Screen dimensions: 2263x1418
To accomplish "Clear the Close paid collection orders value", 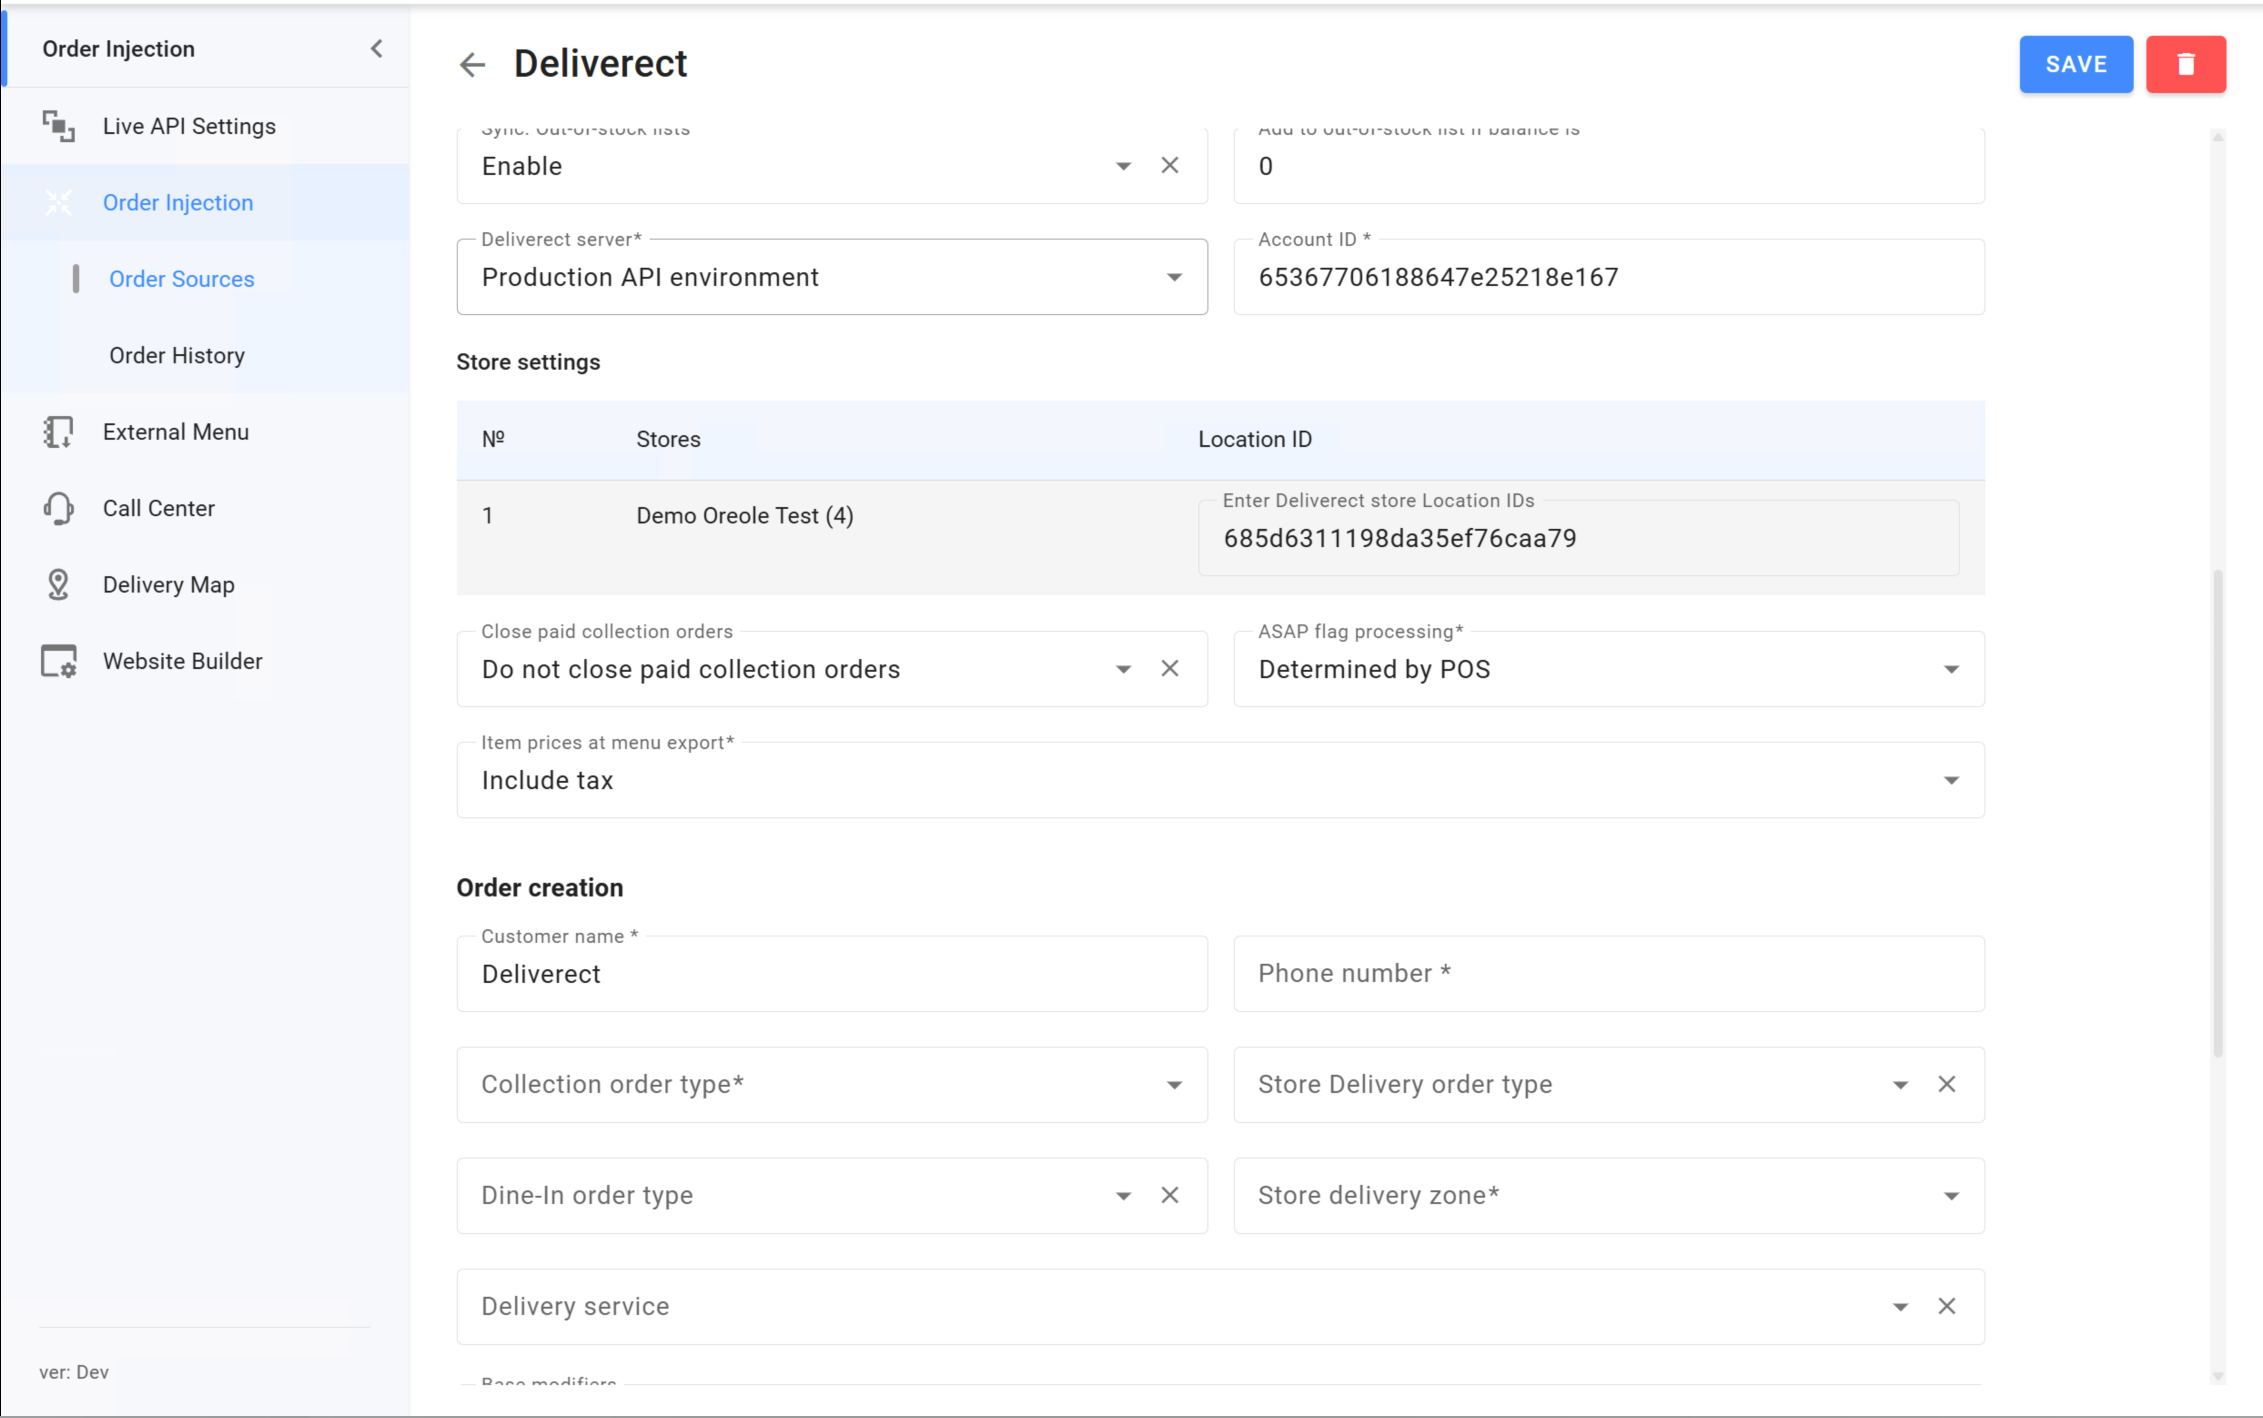I will click(x=1169, y=669).
